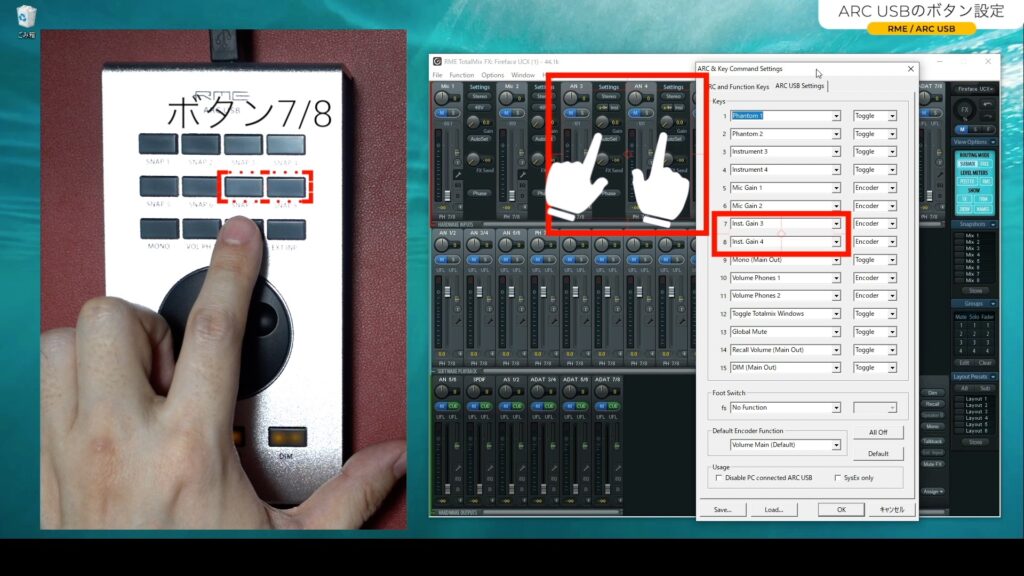Screen dimensions: 1024x576
Task: Click the ADAT 7/8 pan knob
Action: pyautogui.click(x=602, y=391)
